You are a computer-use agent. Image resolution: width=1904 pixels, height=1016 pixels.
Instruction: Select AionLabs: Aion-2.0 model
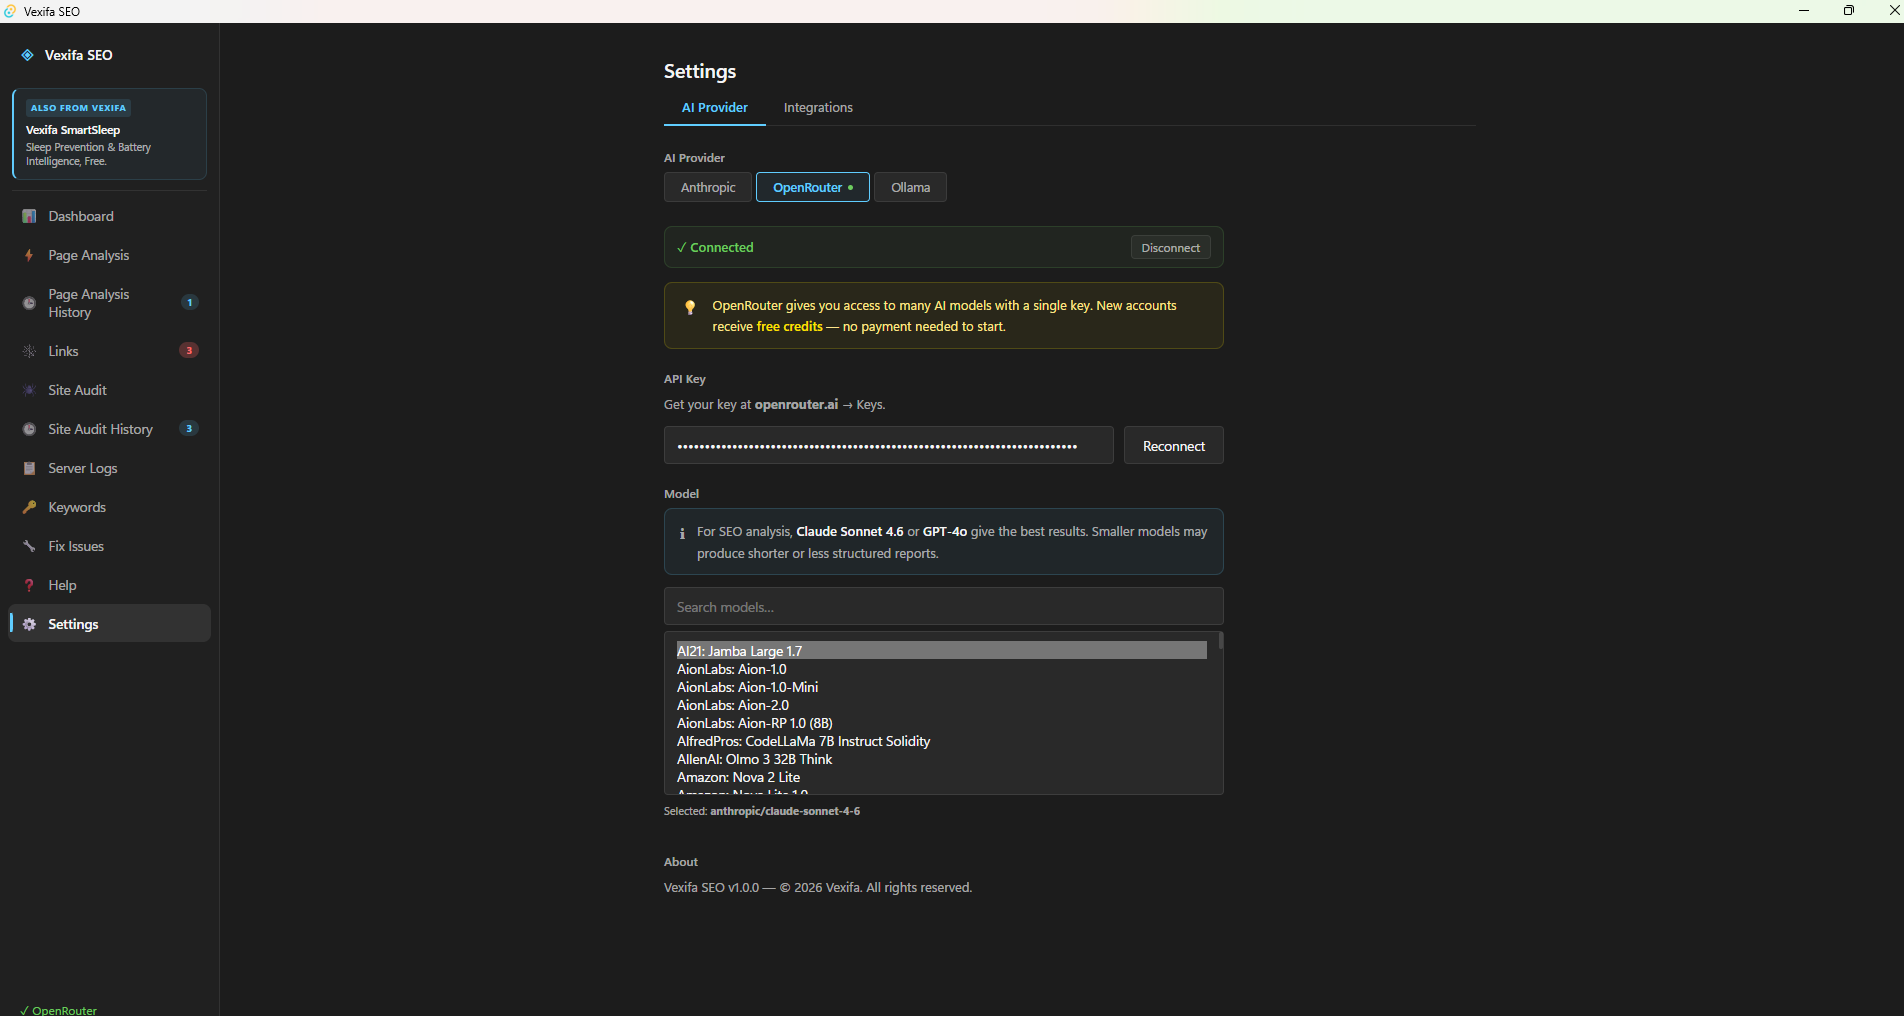(x=941, y=705)
